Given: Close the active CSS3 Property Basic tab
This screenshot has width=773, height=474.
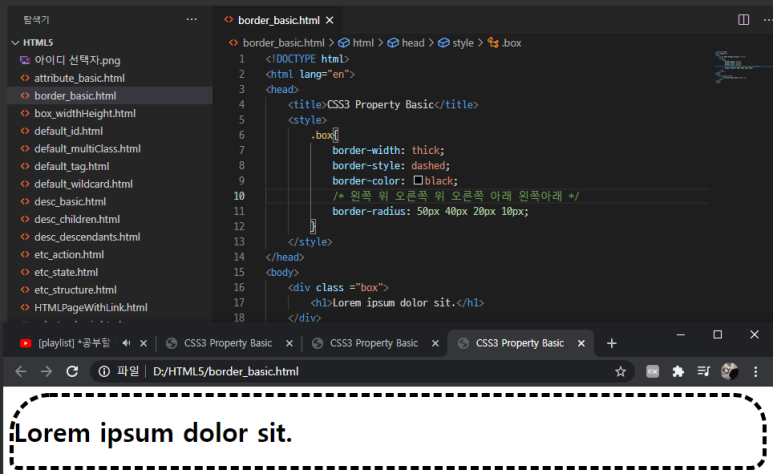Looking at the screenshot, I should [x=581, y=343].
